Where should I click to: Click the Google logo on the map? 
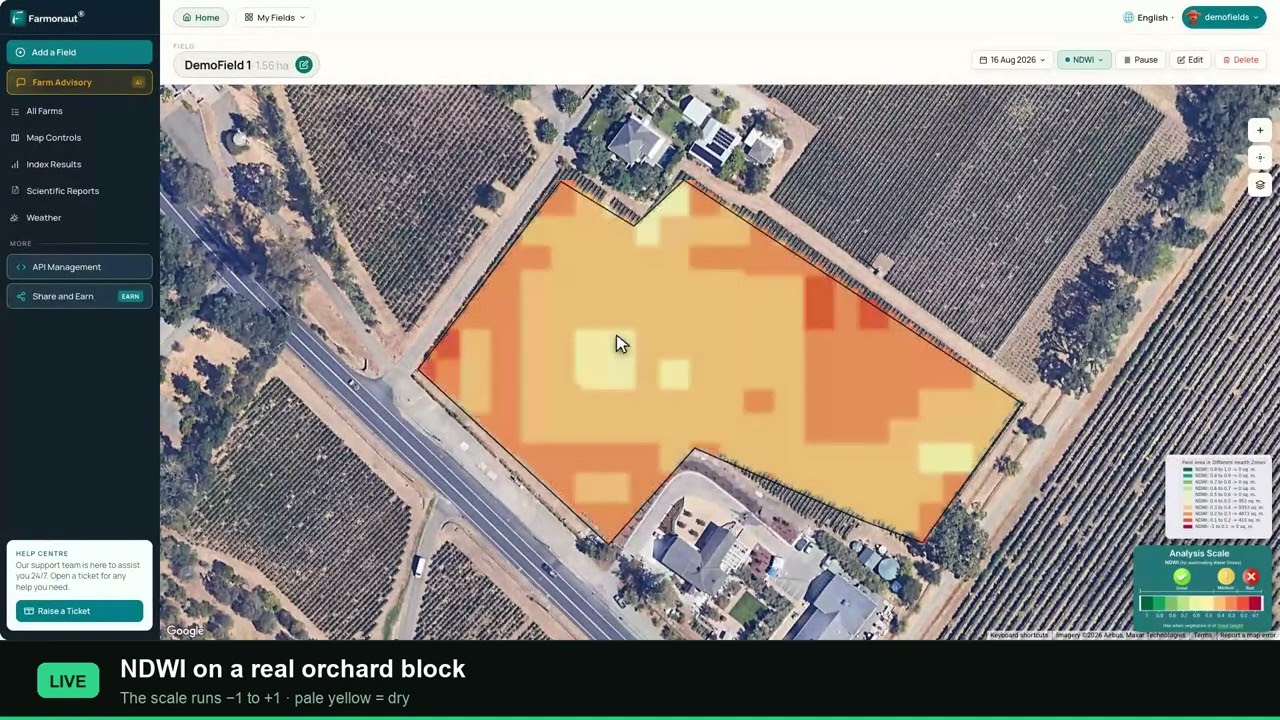185,631
